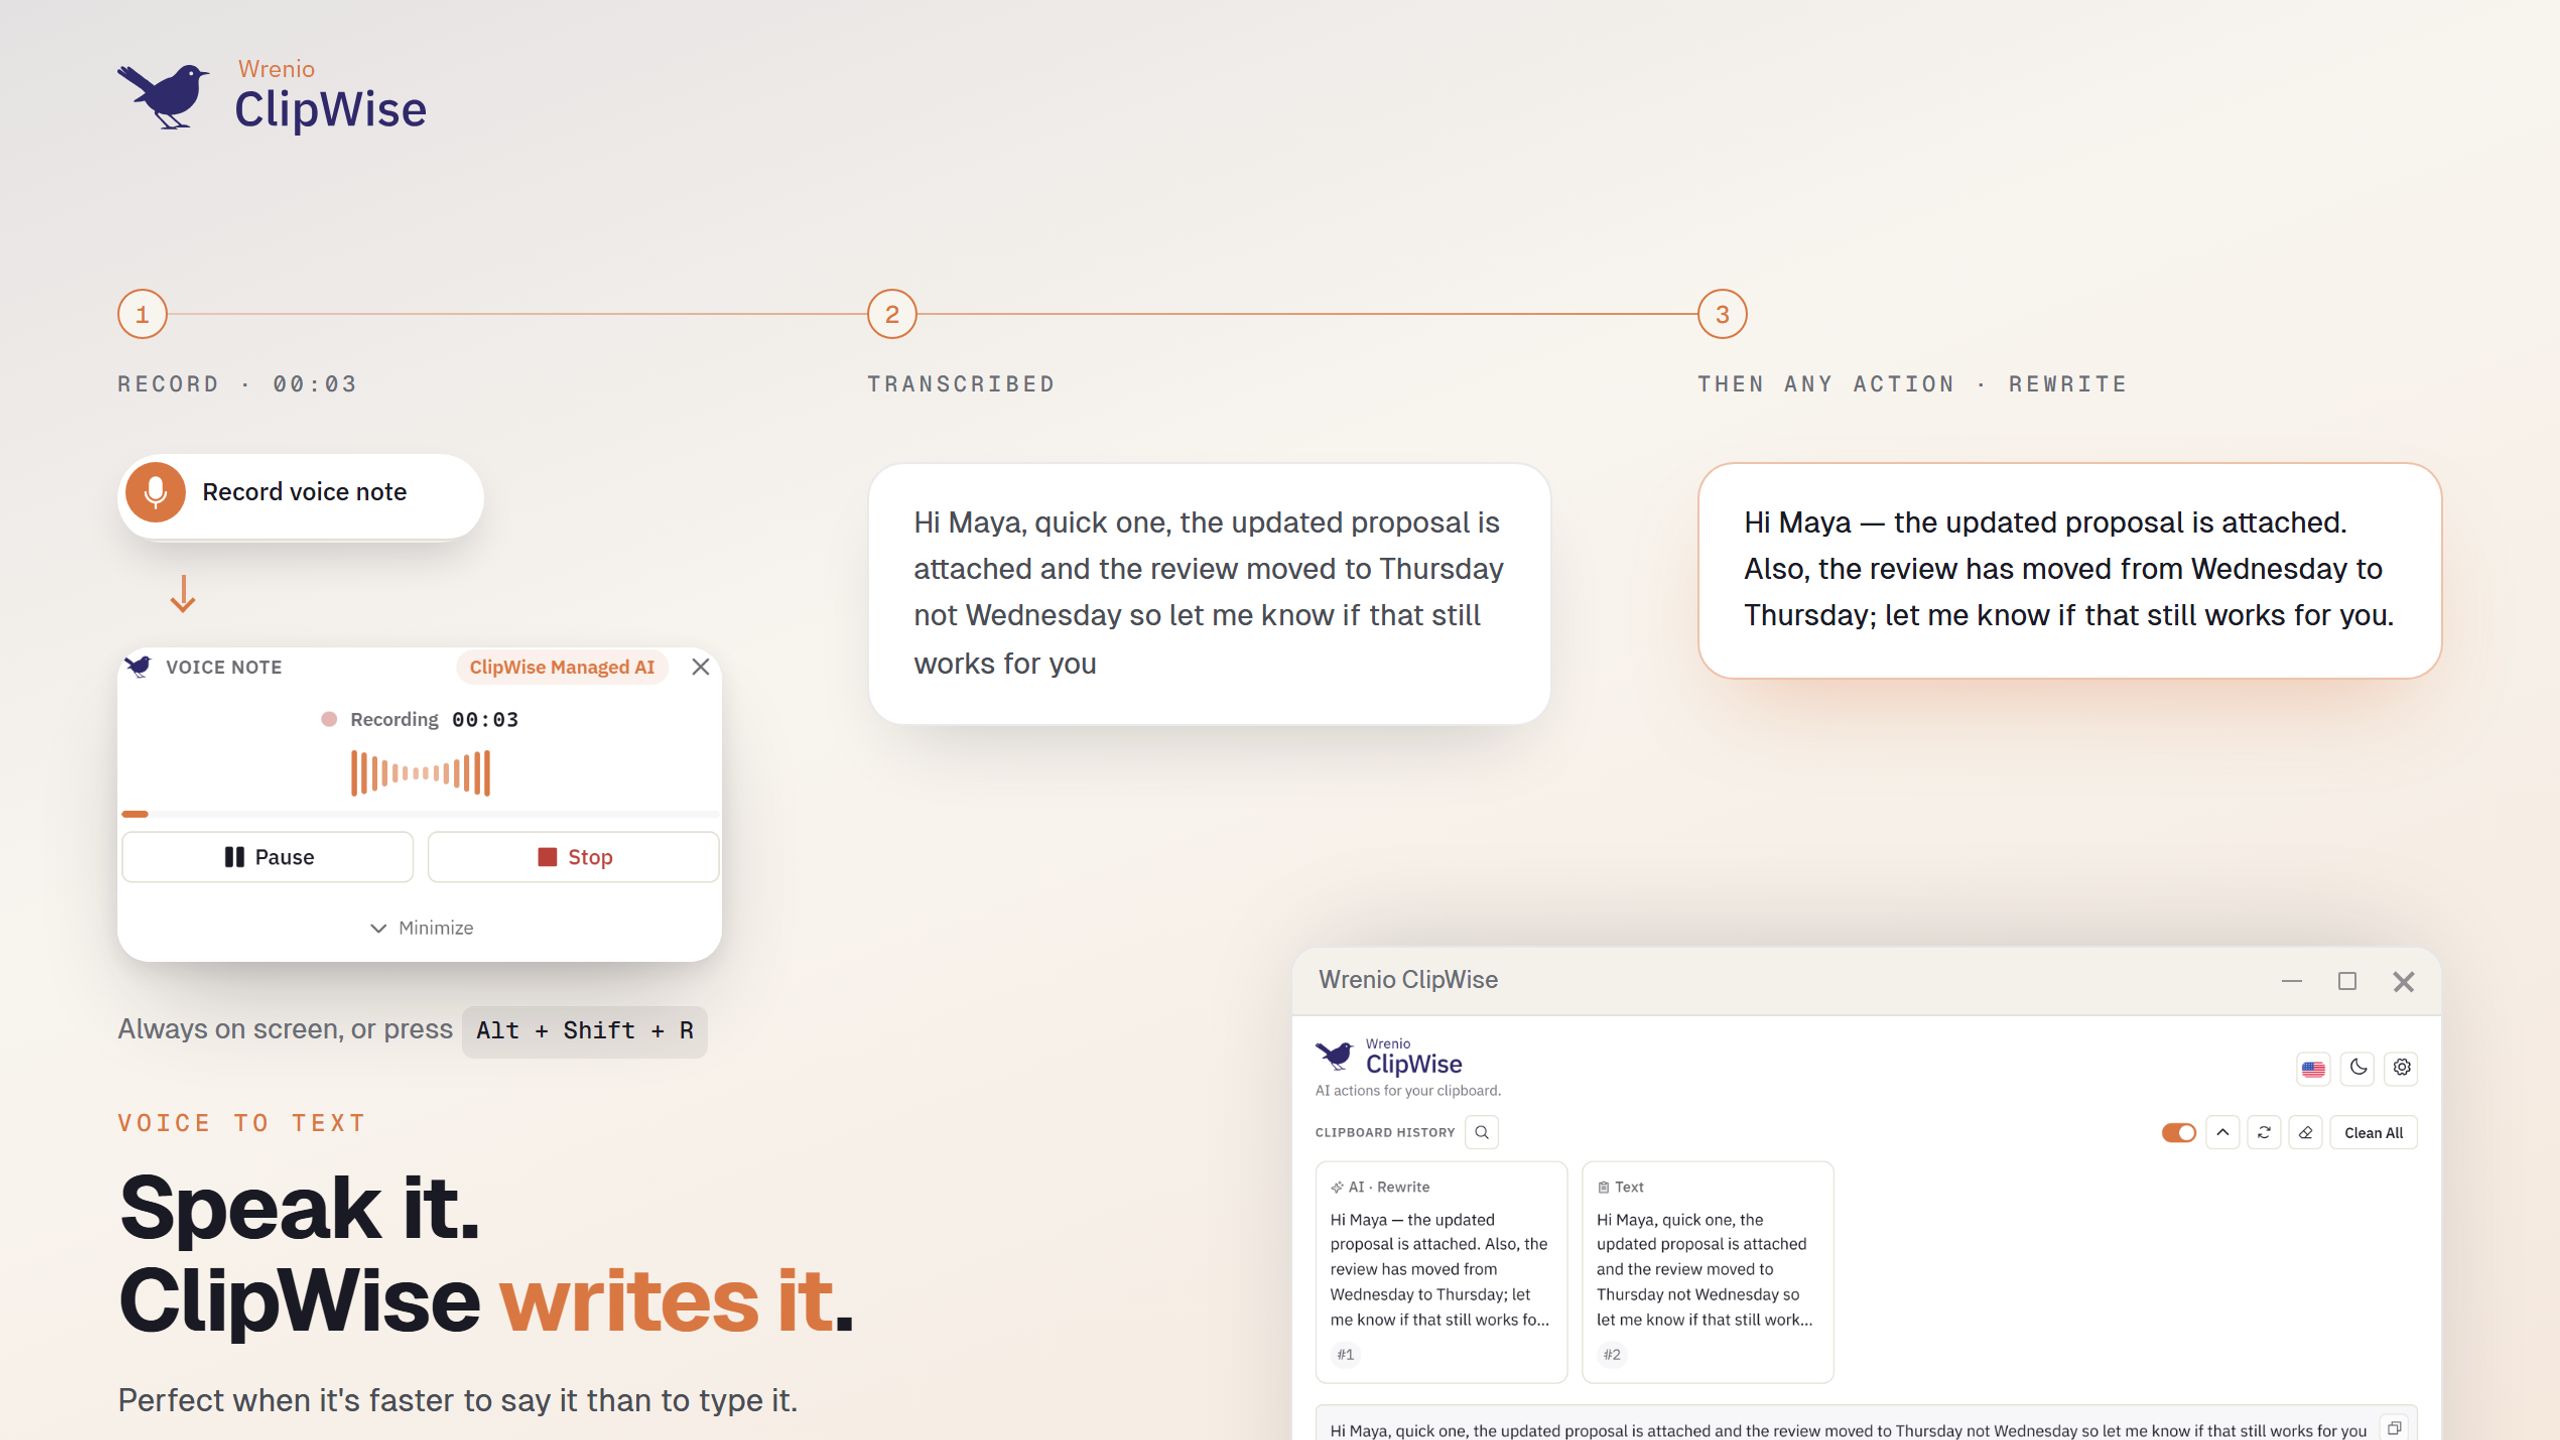Toggle the clipboard history switch
The image size is (2560, 1440).
[2178, 1133]
